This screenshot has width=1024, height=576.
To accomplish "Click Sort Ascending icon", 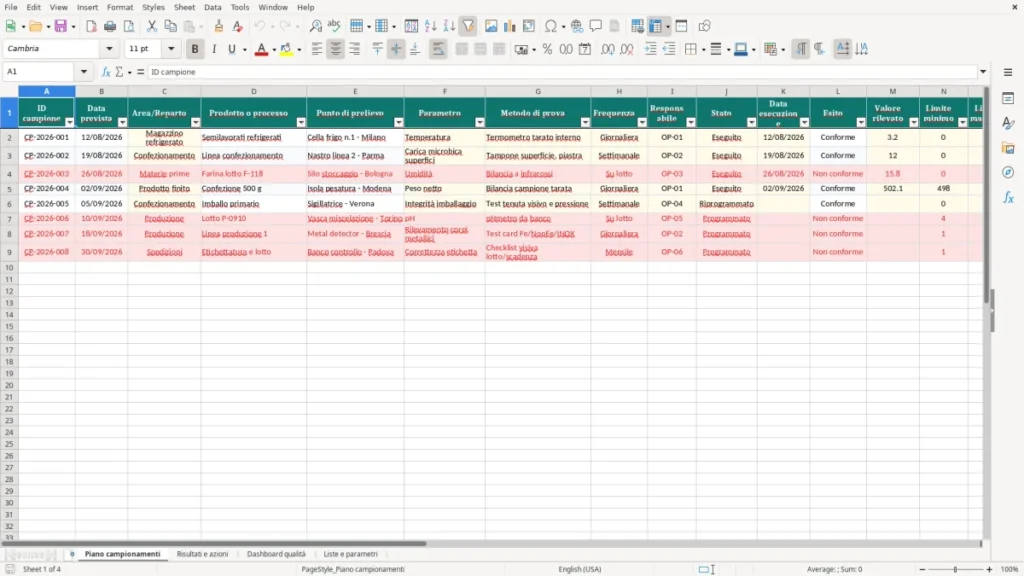I will pyautogui.click(x=430, y=26).
